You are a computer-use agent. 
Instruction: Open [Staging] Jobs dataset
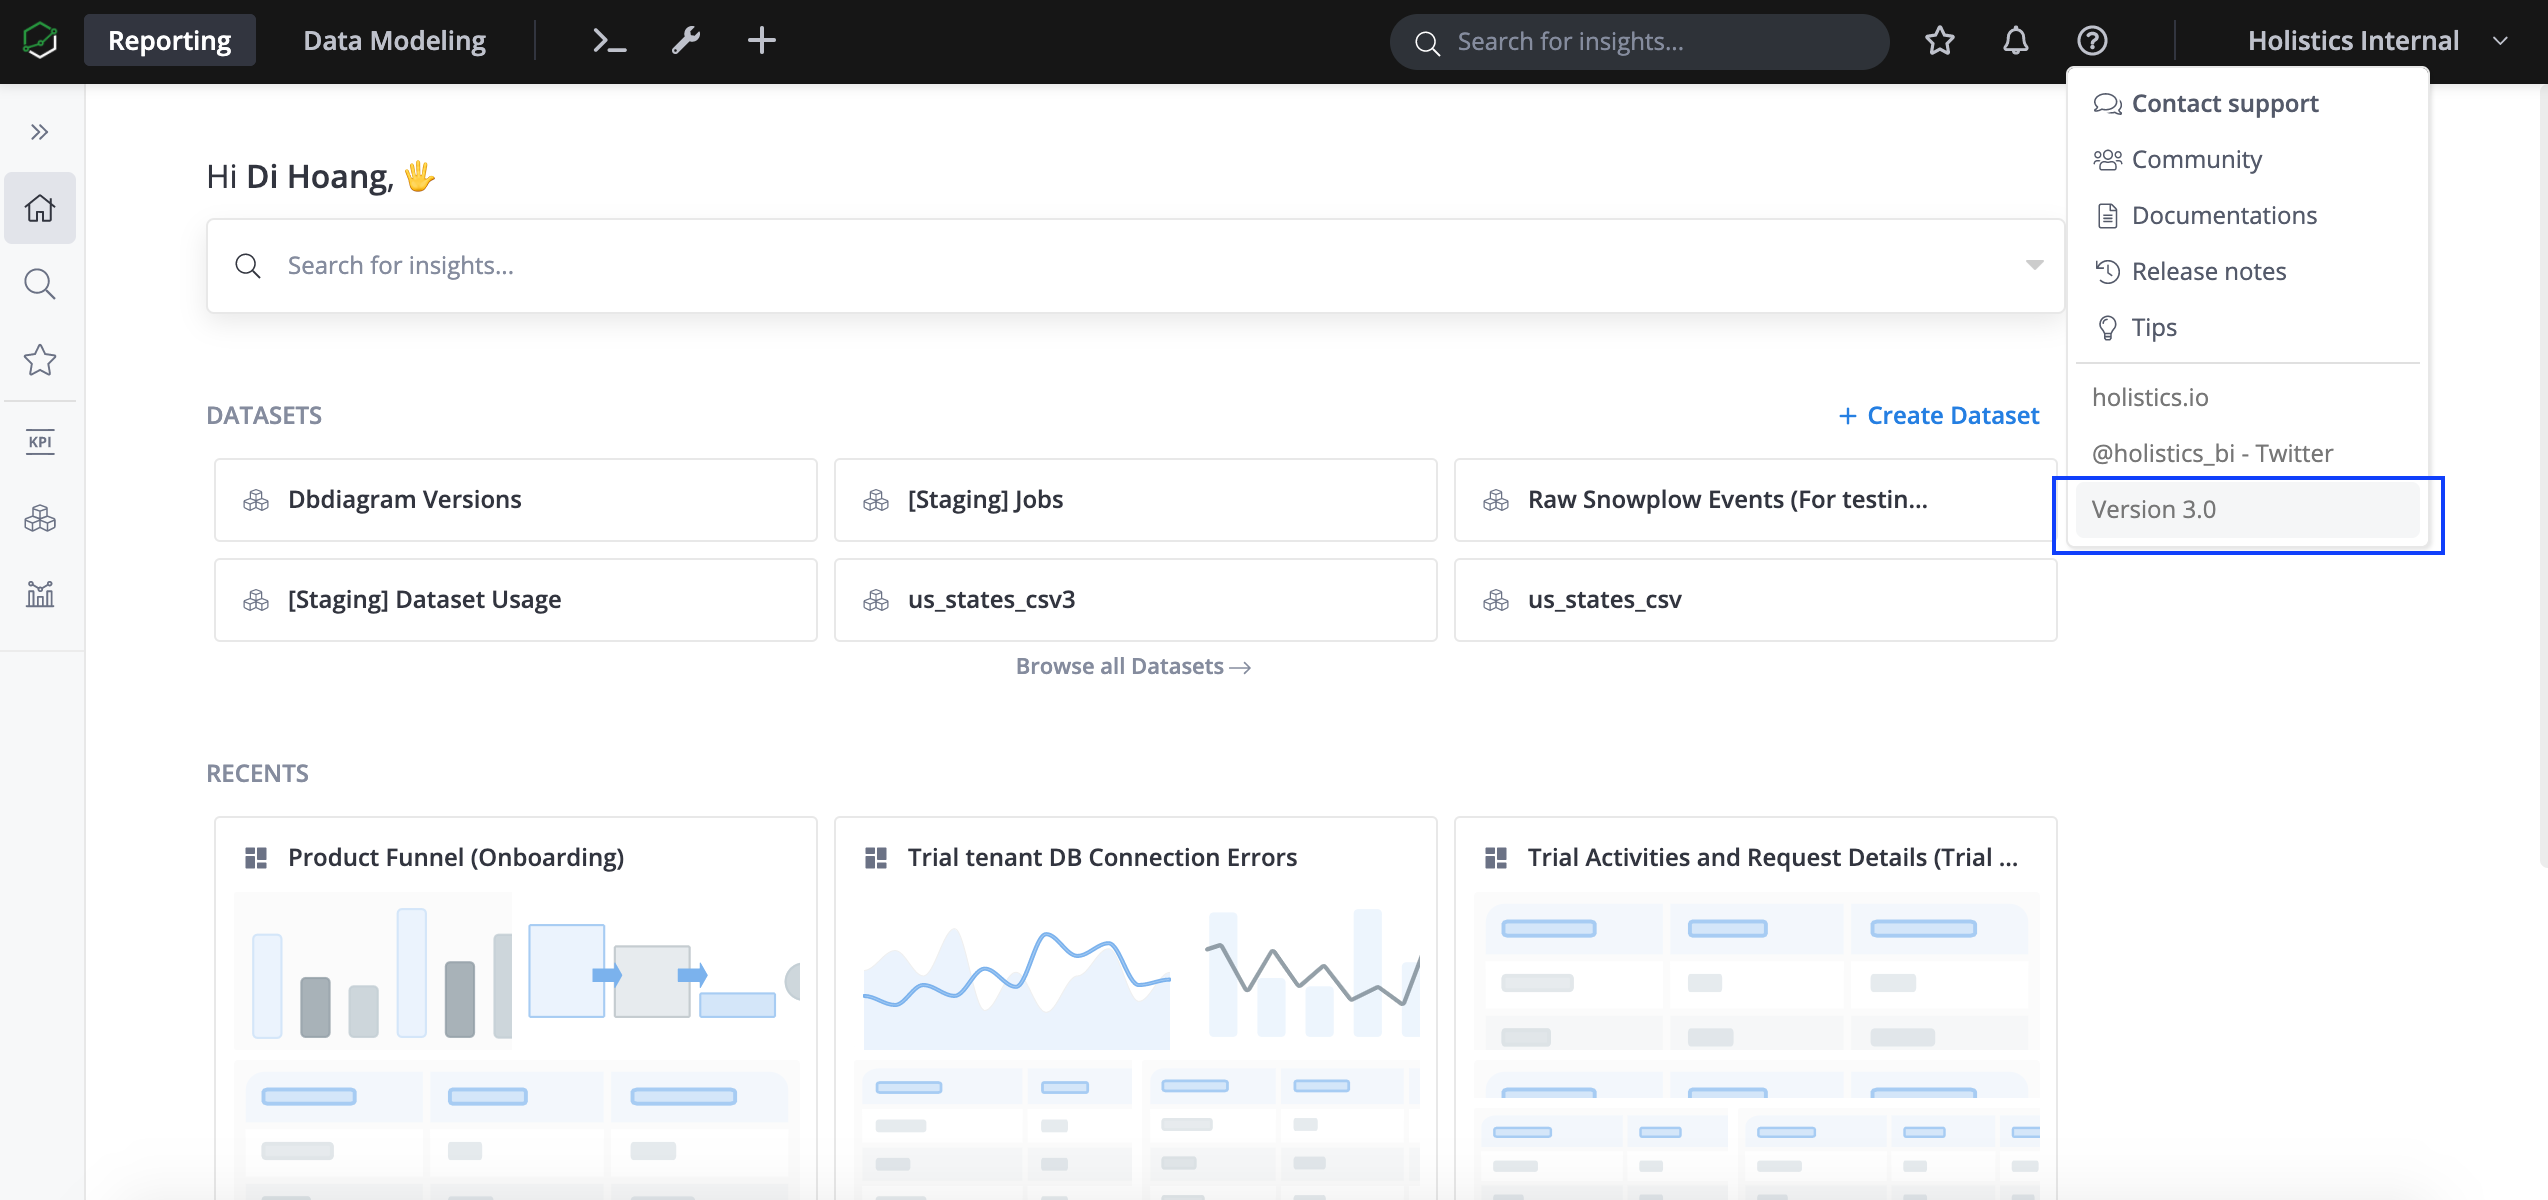pyautogui.click(x=1136, y=500)
